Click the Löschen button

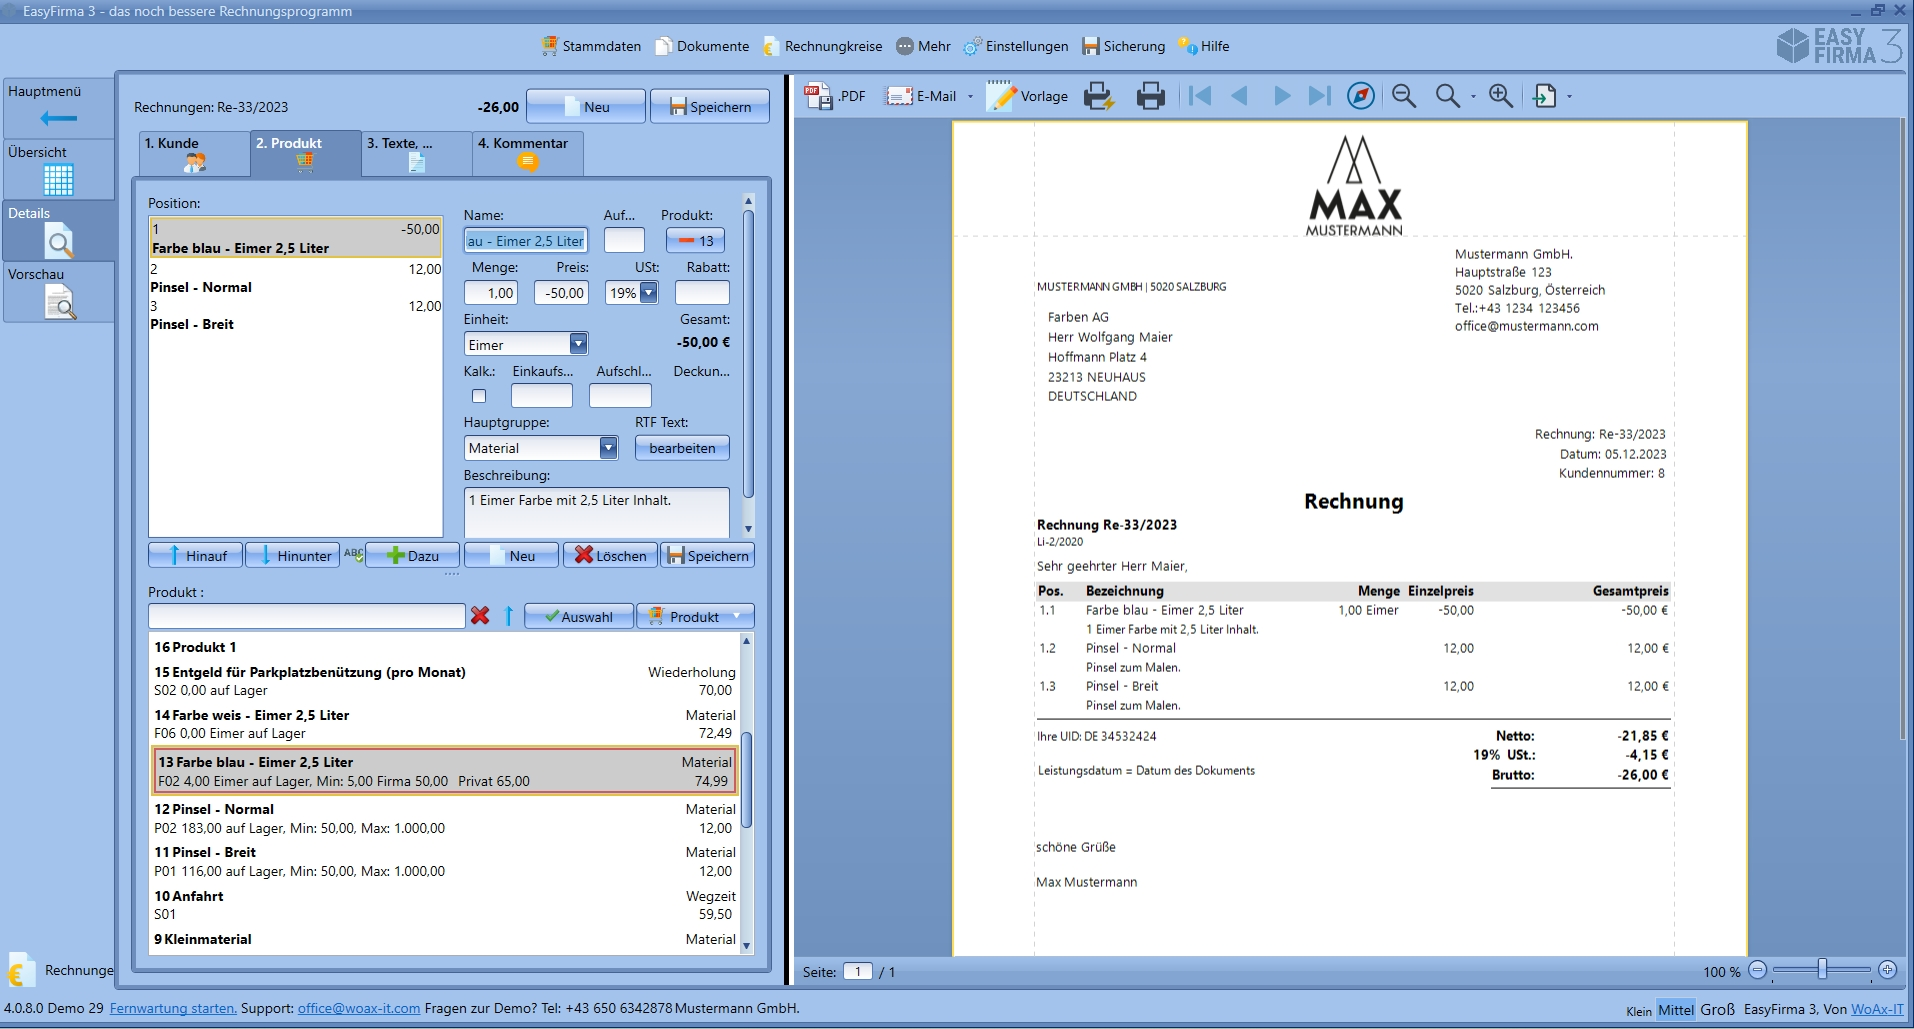[610, 556]
